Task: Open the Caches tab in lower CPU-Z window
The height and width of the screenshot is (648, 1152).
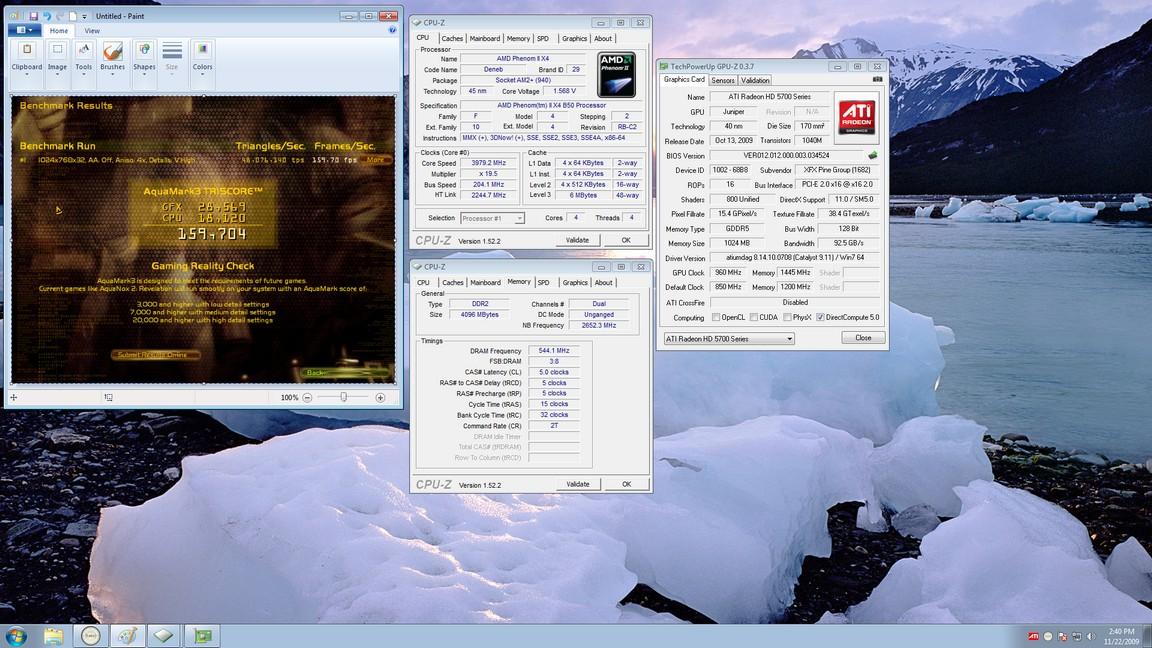Action: [x=453, y=283]
